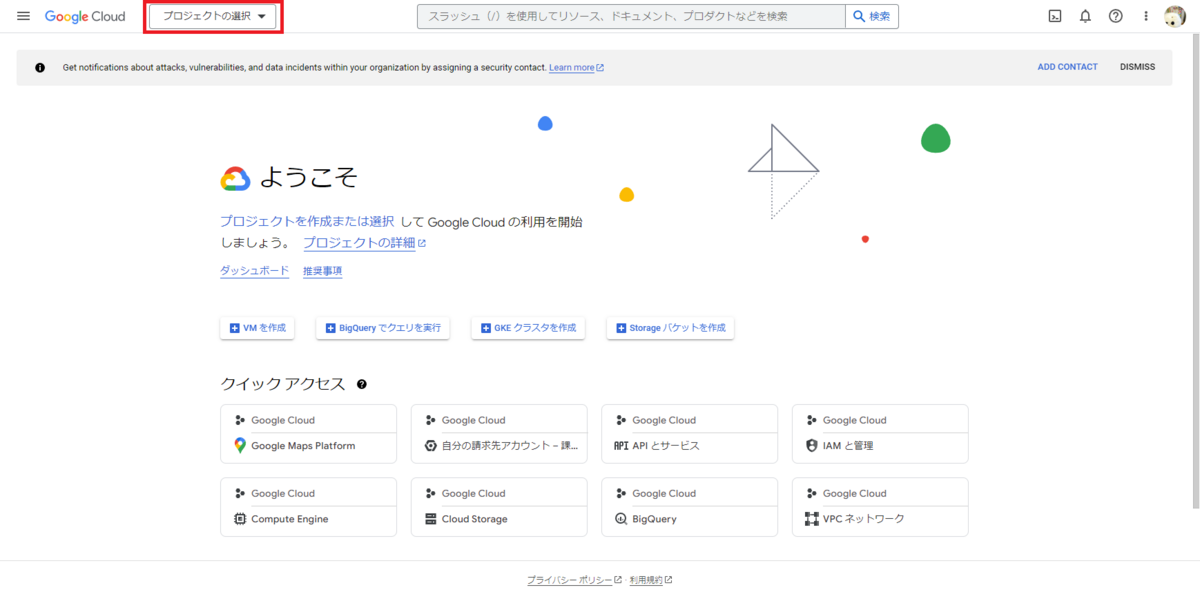
Task: Open the 自分の請求先アカウント billing card
Action: click(x=499, y=434)
